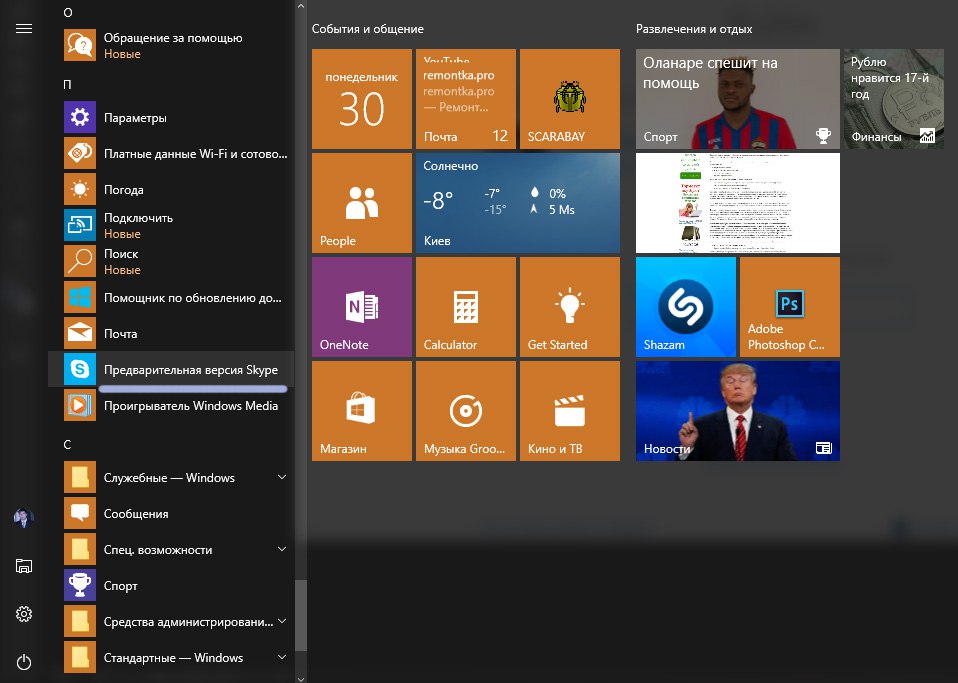
Task: Launch Спорт from the app list
Action: click(x=171, y=586)
